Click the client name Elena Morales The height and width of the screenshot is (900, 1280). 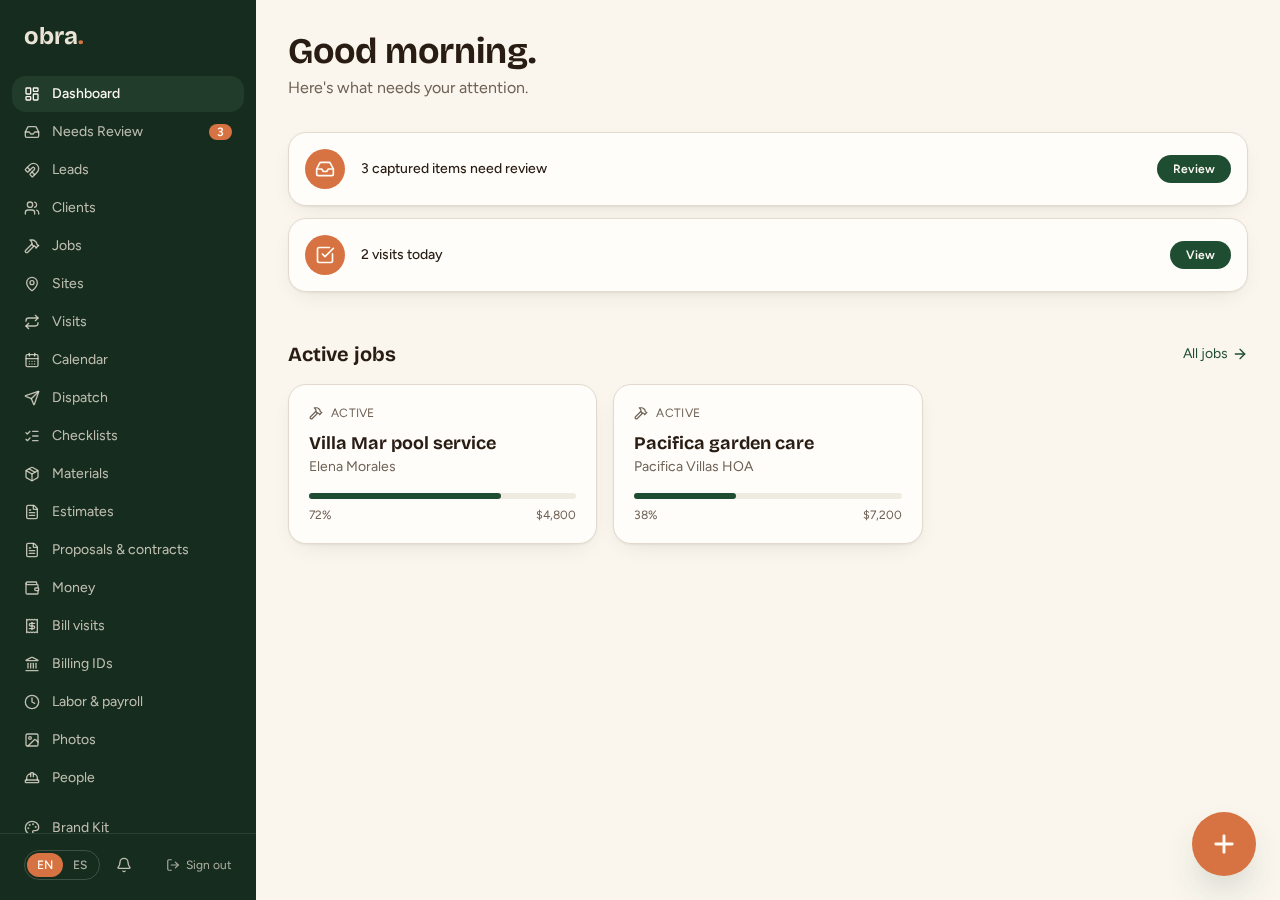(x=352, y=467)
